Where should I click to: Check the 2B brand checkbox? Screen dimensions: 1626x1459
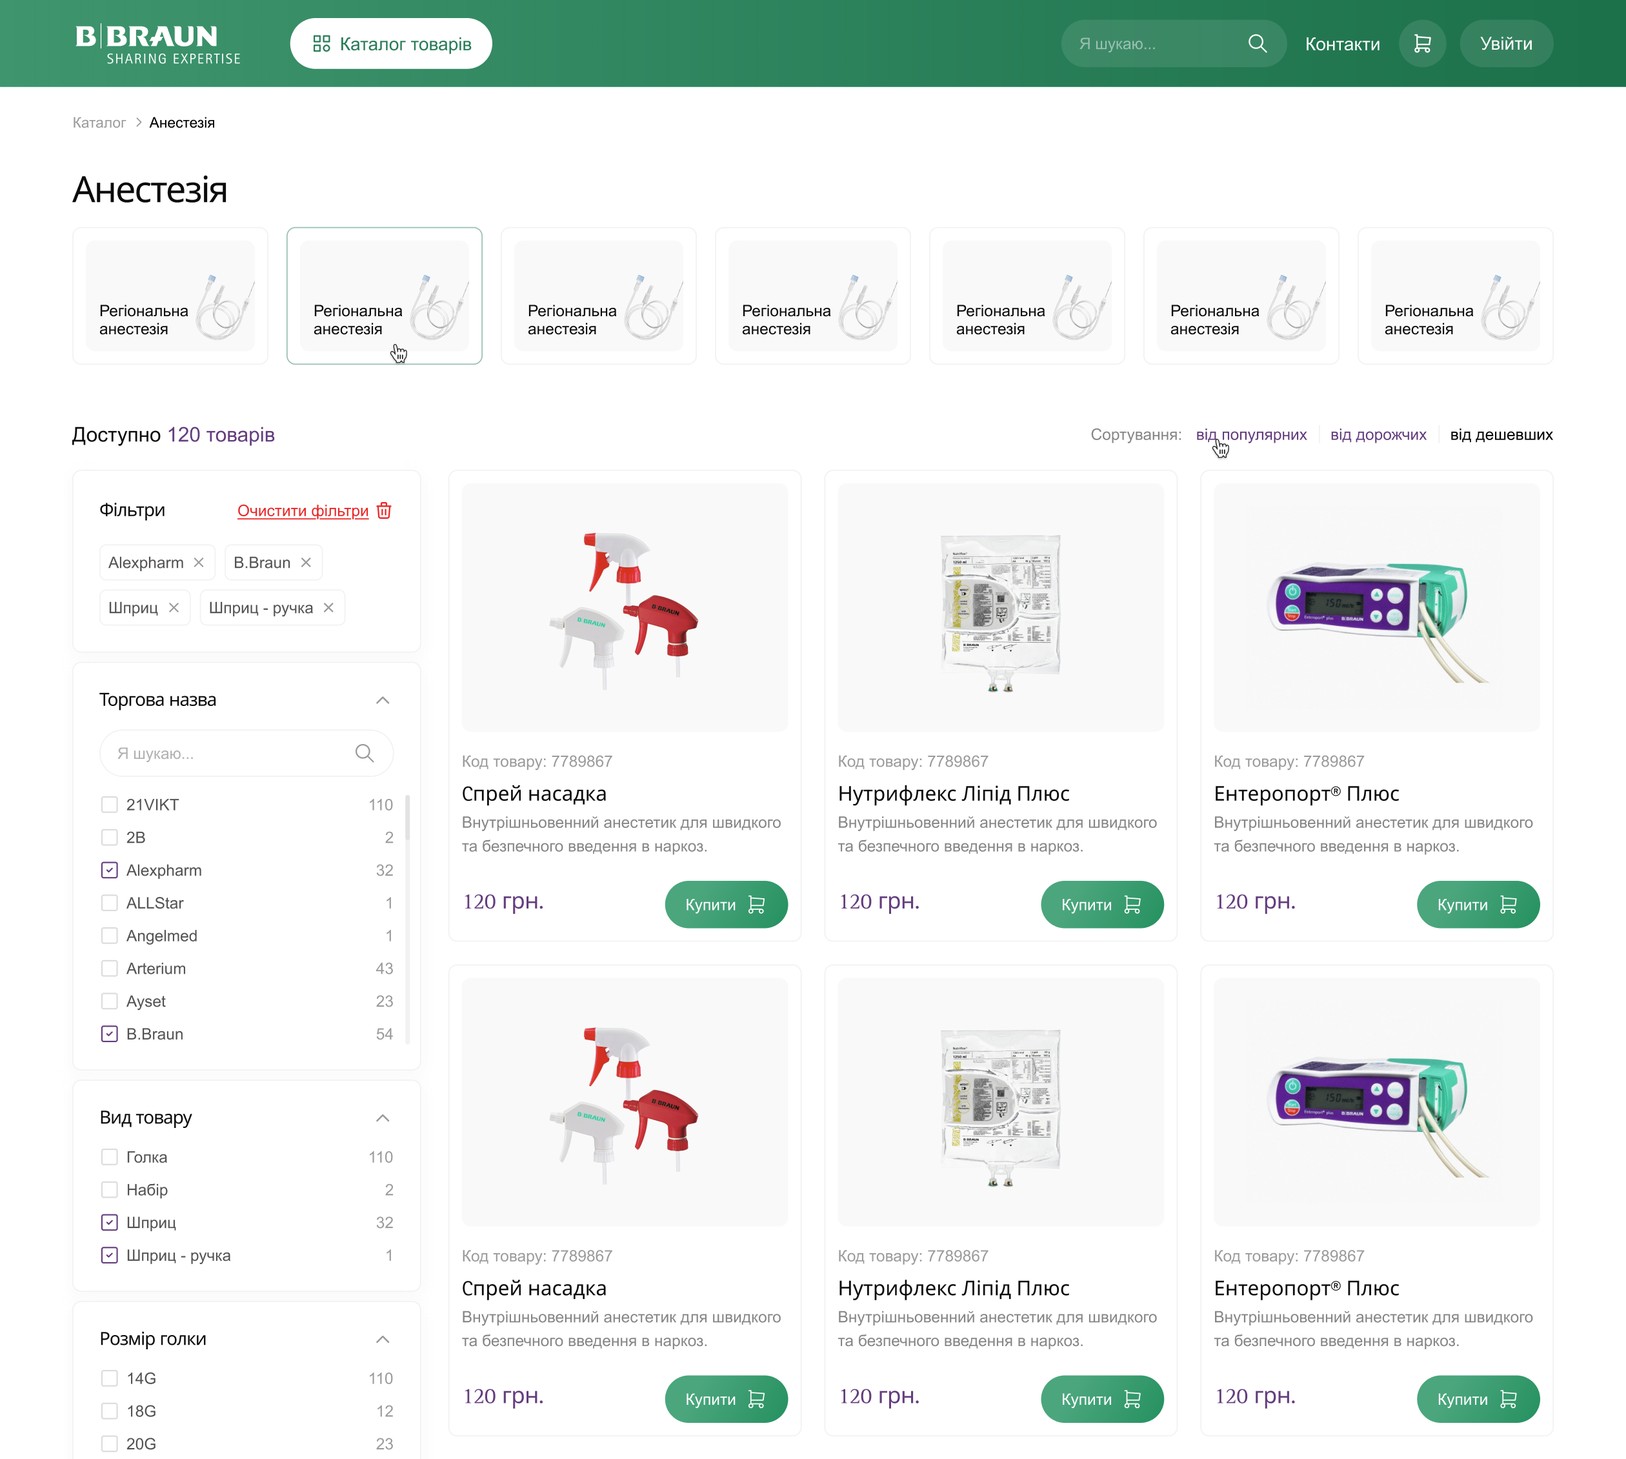(110, 838)
